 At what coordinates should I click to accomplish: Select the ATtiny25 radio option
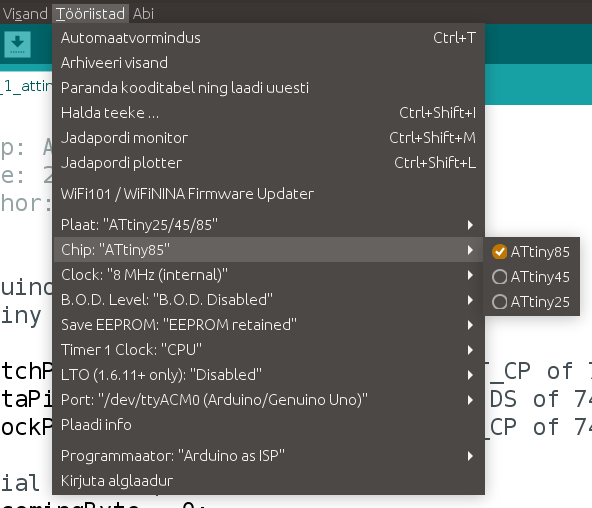532,302
